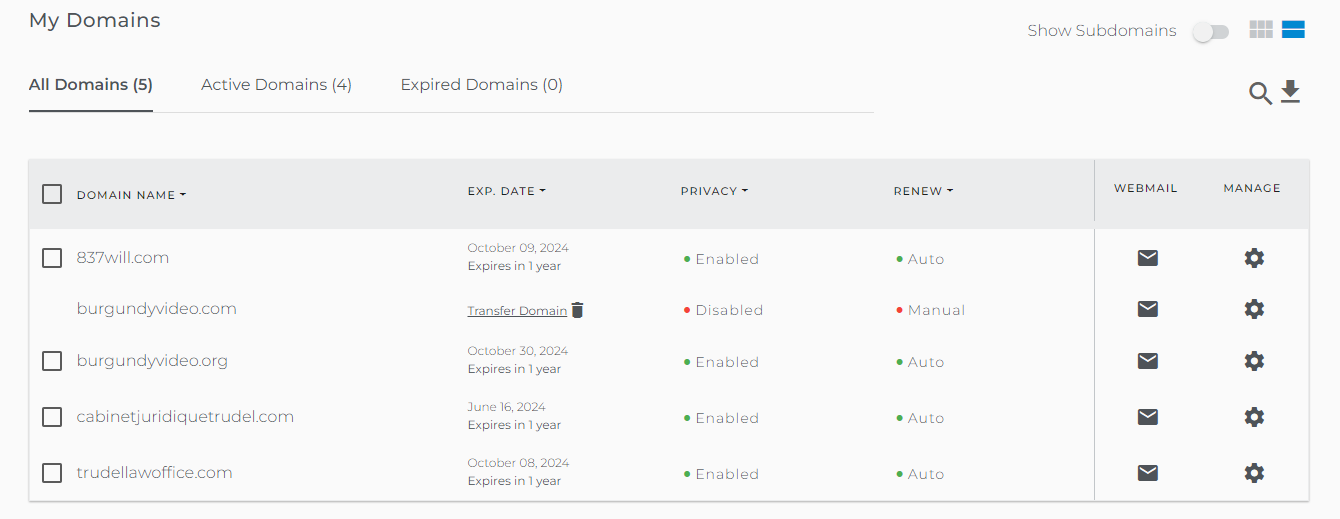Viewport: 1340px width, 519px height.
Task: Expand the Exp. Date sort dropdown
Action: 542,191
